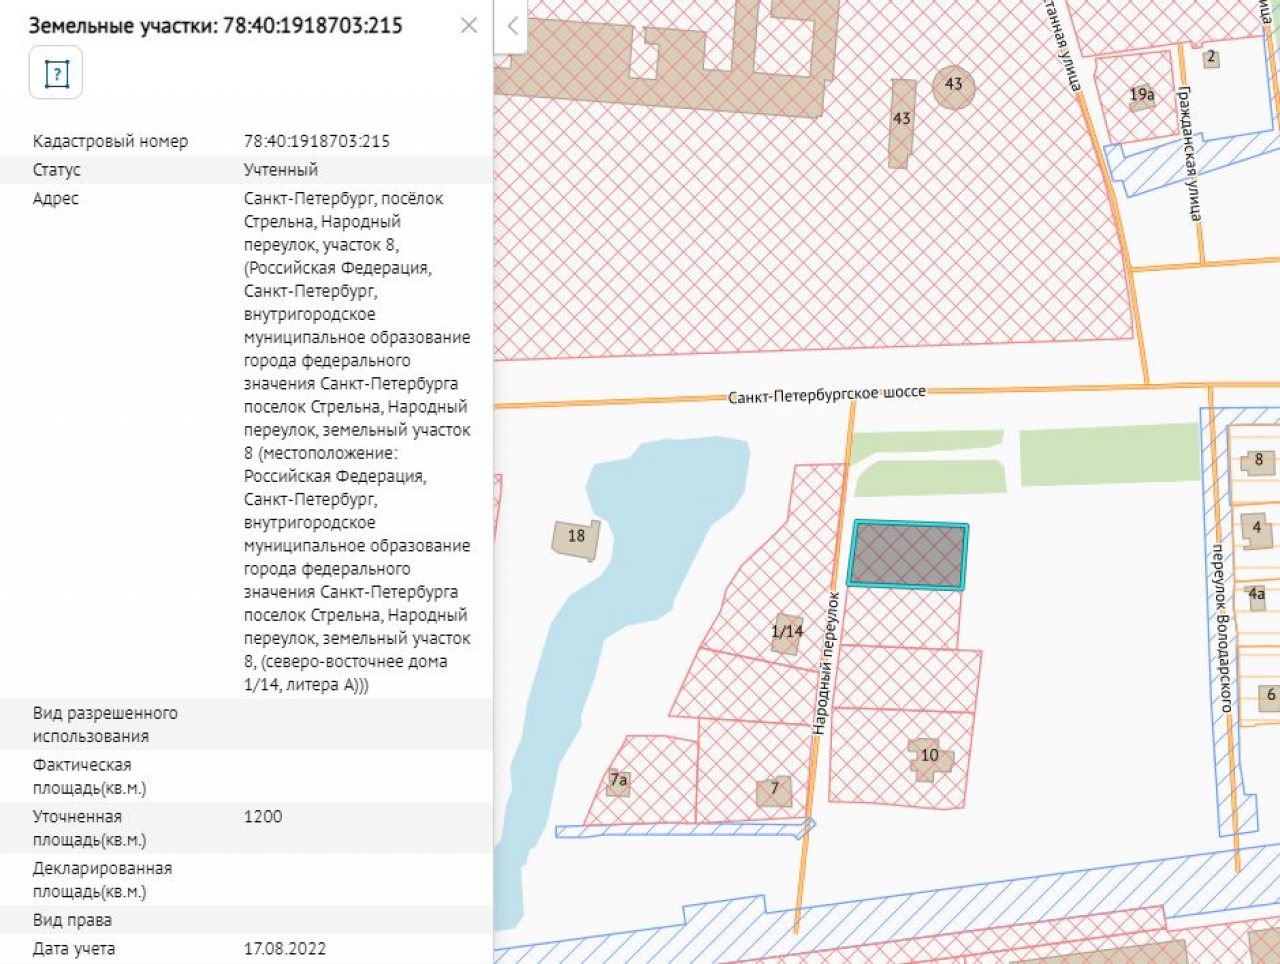Screen dimensions: 1280x964
Task: Click building 1/14 on the map
Action: (787, 632)
